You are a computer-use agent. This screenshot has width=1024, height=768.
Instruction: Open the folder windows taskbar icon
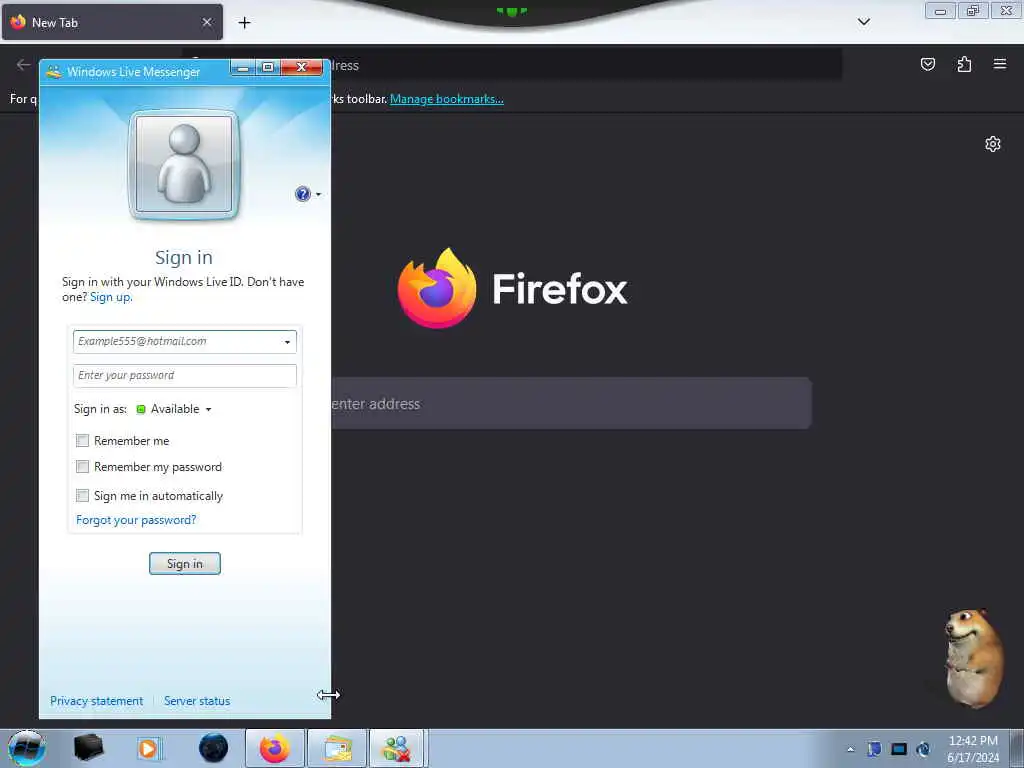click(336, 748)
